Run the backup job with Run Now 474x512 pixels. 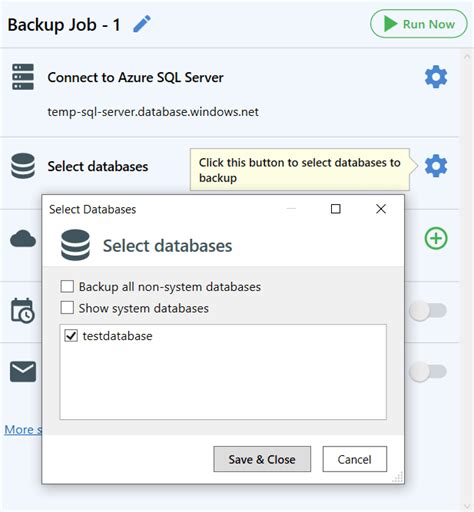click(419, 24)
